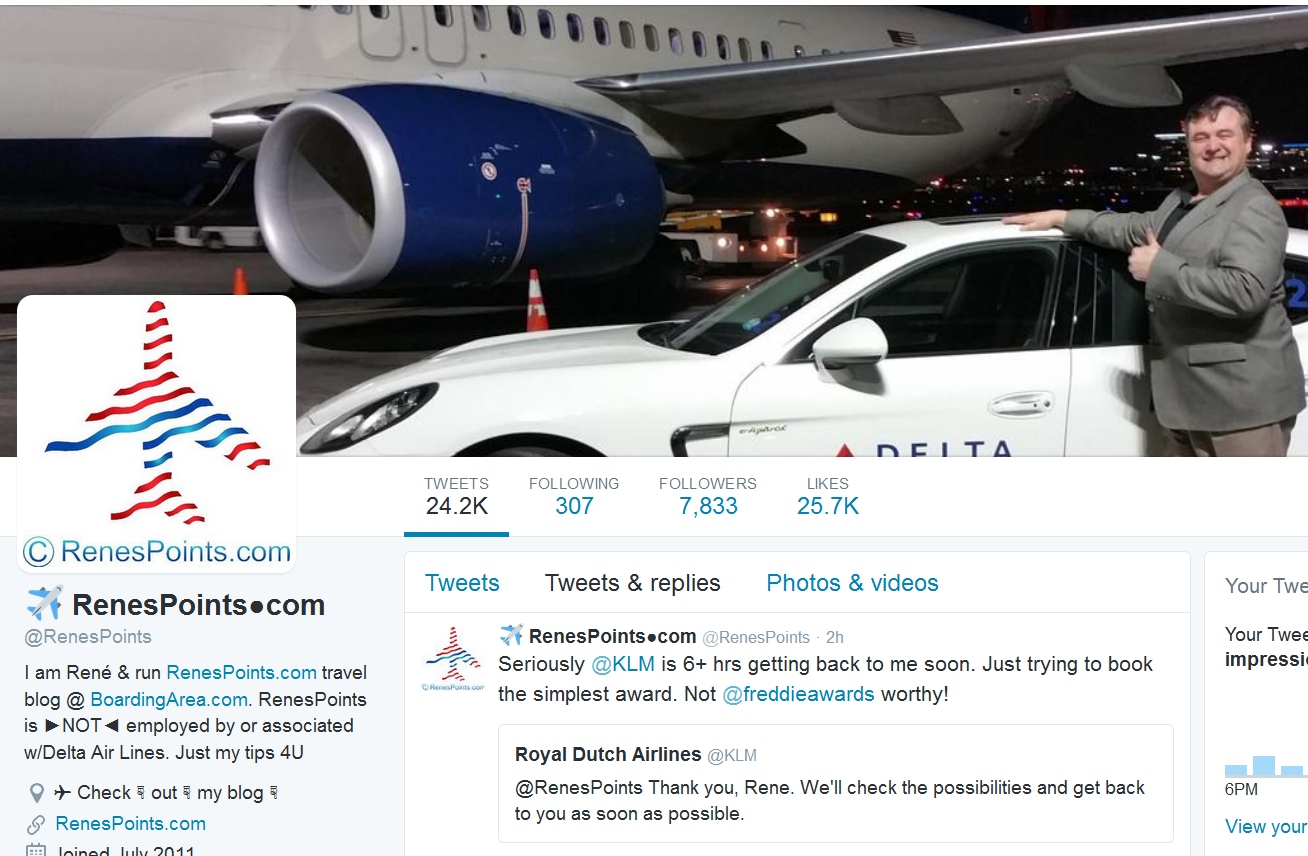This screenshot has width=1308, height=856.
Task: Click the location pin icon in bio
Action: pyautogui.click(x=37, y=793)
